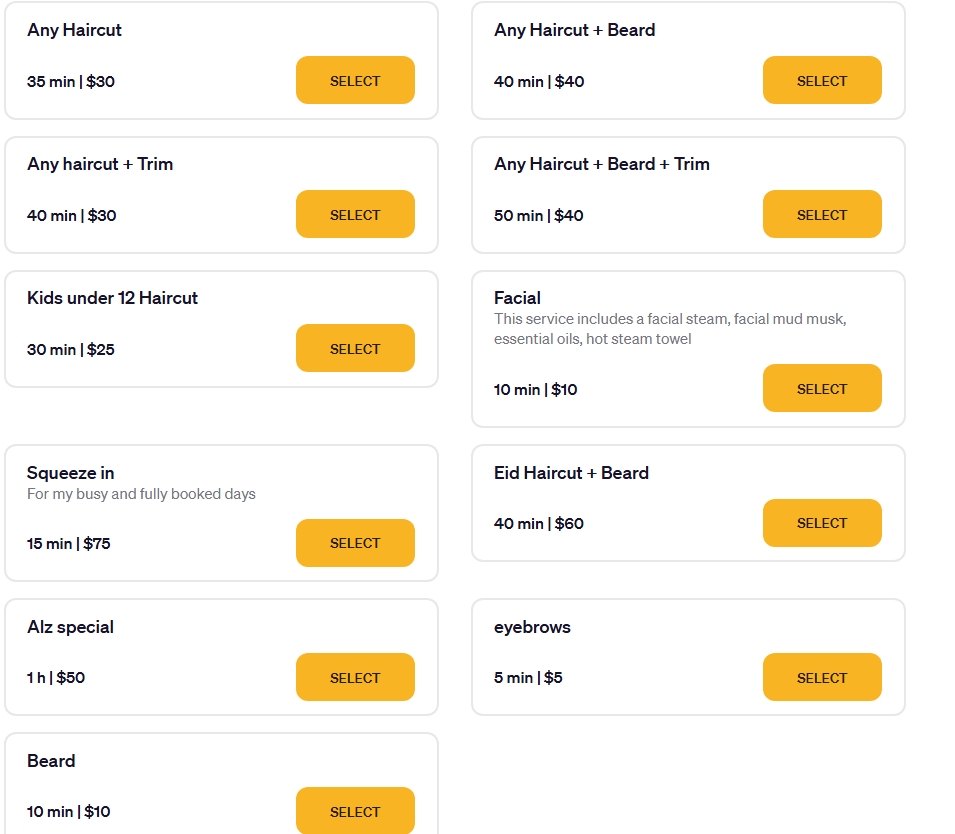Click the Facial service description text
This screenshot has width=955, height=834.
tap(670, 329)
